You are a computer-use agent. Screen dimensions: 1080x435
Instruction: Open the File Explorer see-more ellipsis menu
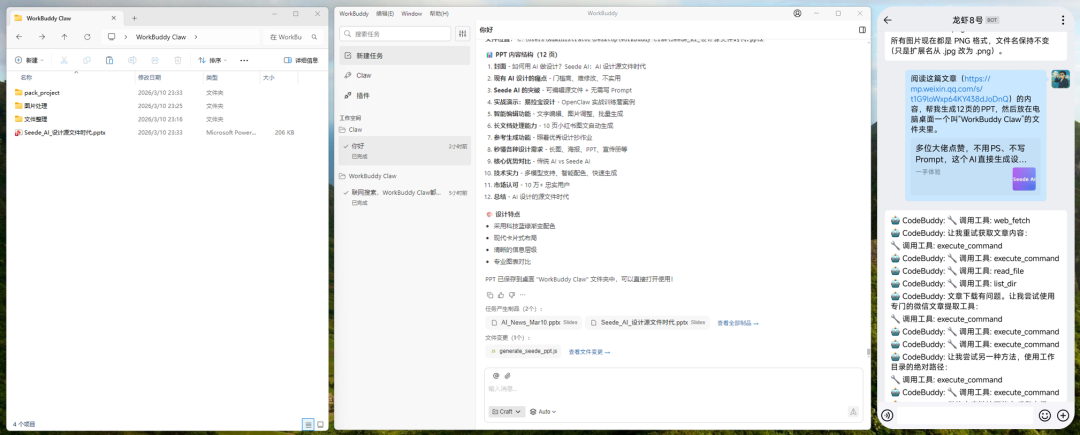click(x=244, y=61)
